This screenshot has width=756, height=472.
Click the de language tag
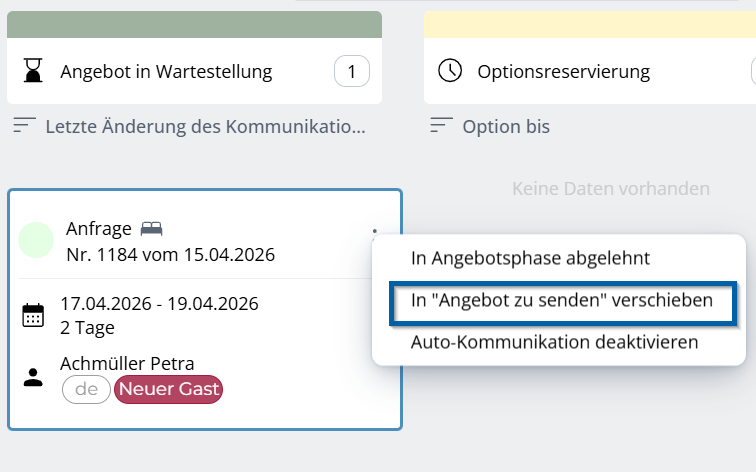86,389
